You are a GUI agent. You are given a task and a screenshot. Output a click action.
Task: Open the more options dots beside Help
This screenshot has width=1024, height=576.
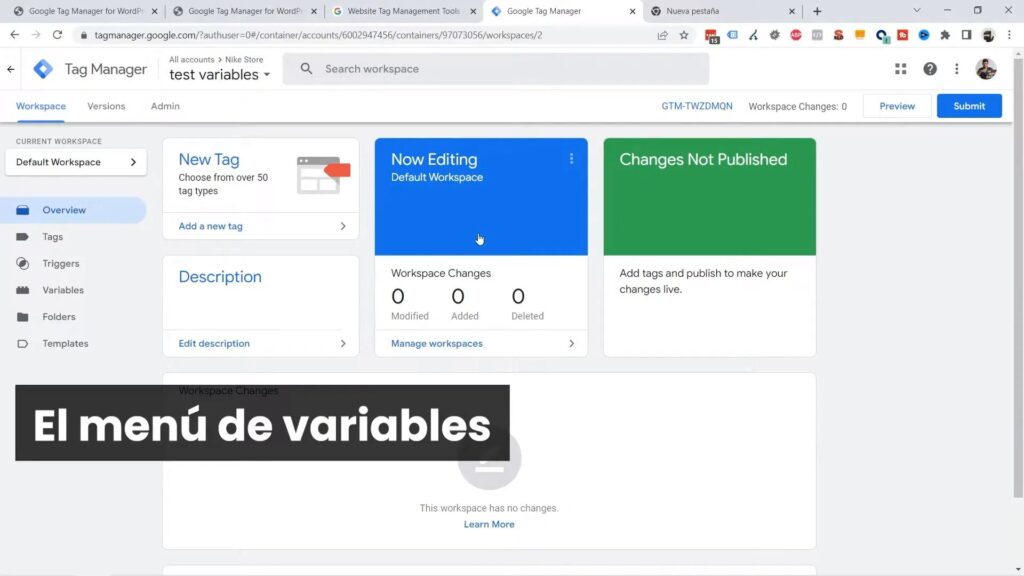click(957, 69)
